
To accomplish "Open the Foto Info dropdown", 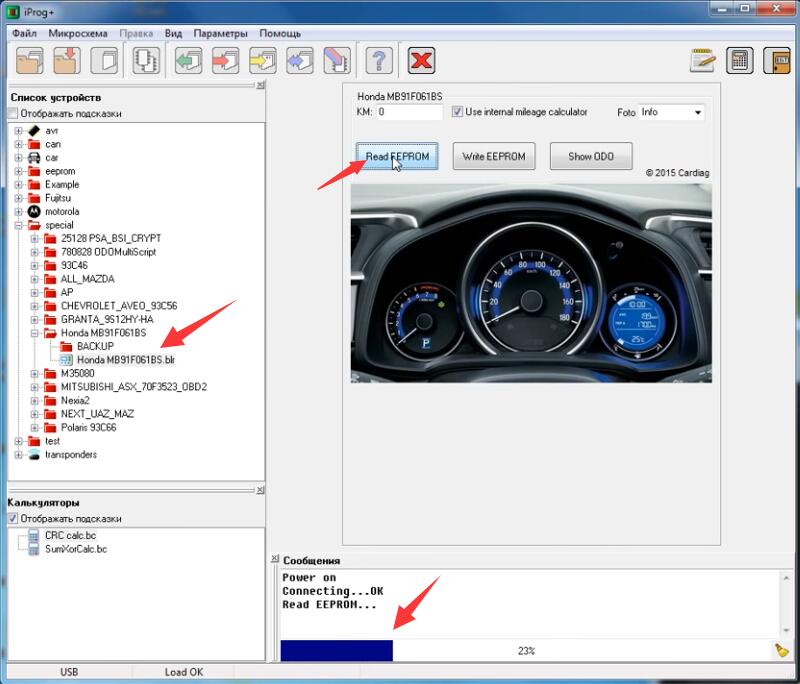I will [671, 112].
